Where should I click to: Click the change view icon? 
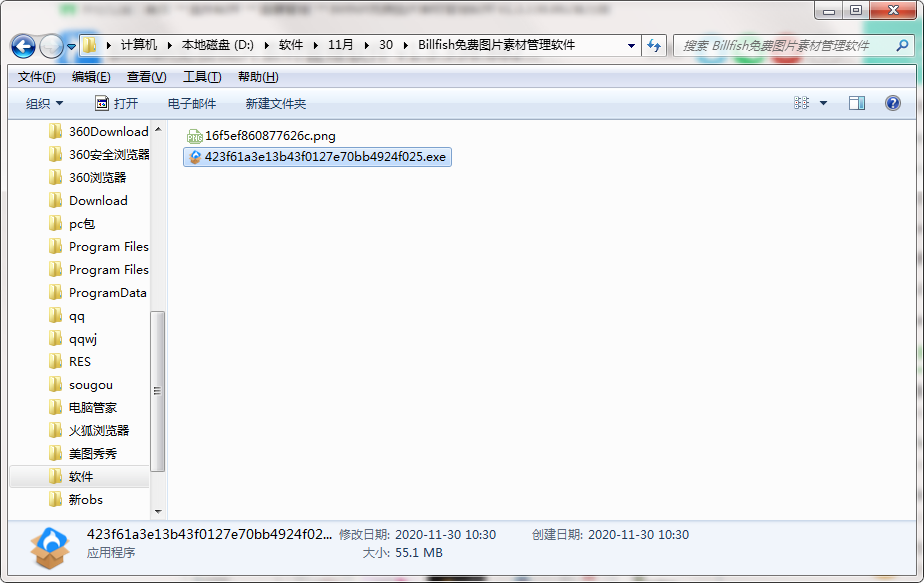pyautogui.click(x=801, y=103)
